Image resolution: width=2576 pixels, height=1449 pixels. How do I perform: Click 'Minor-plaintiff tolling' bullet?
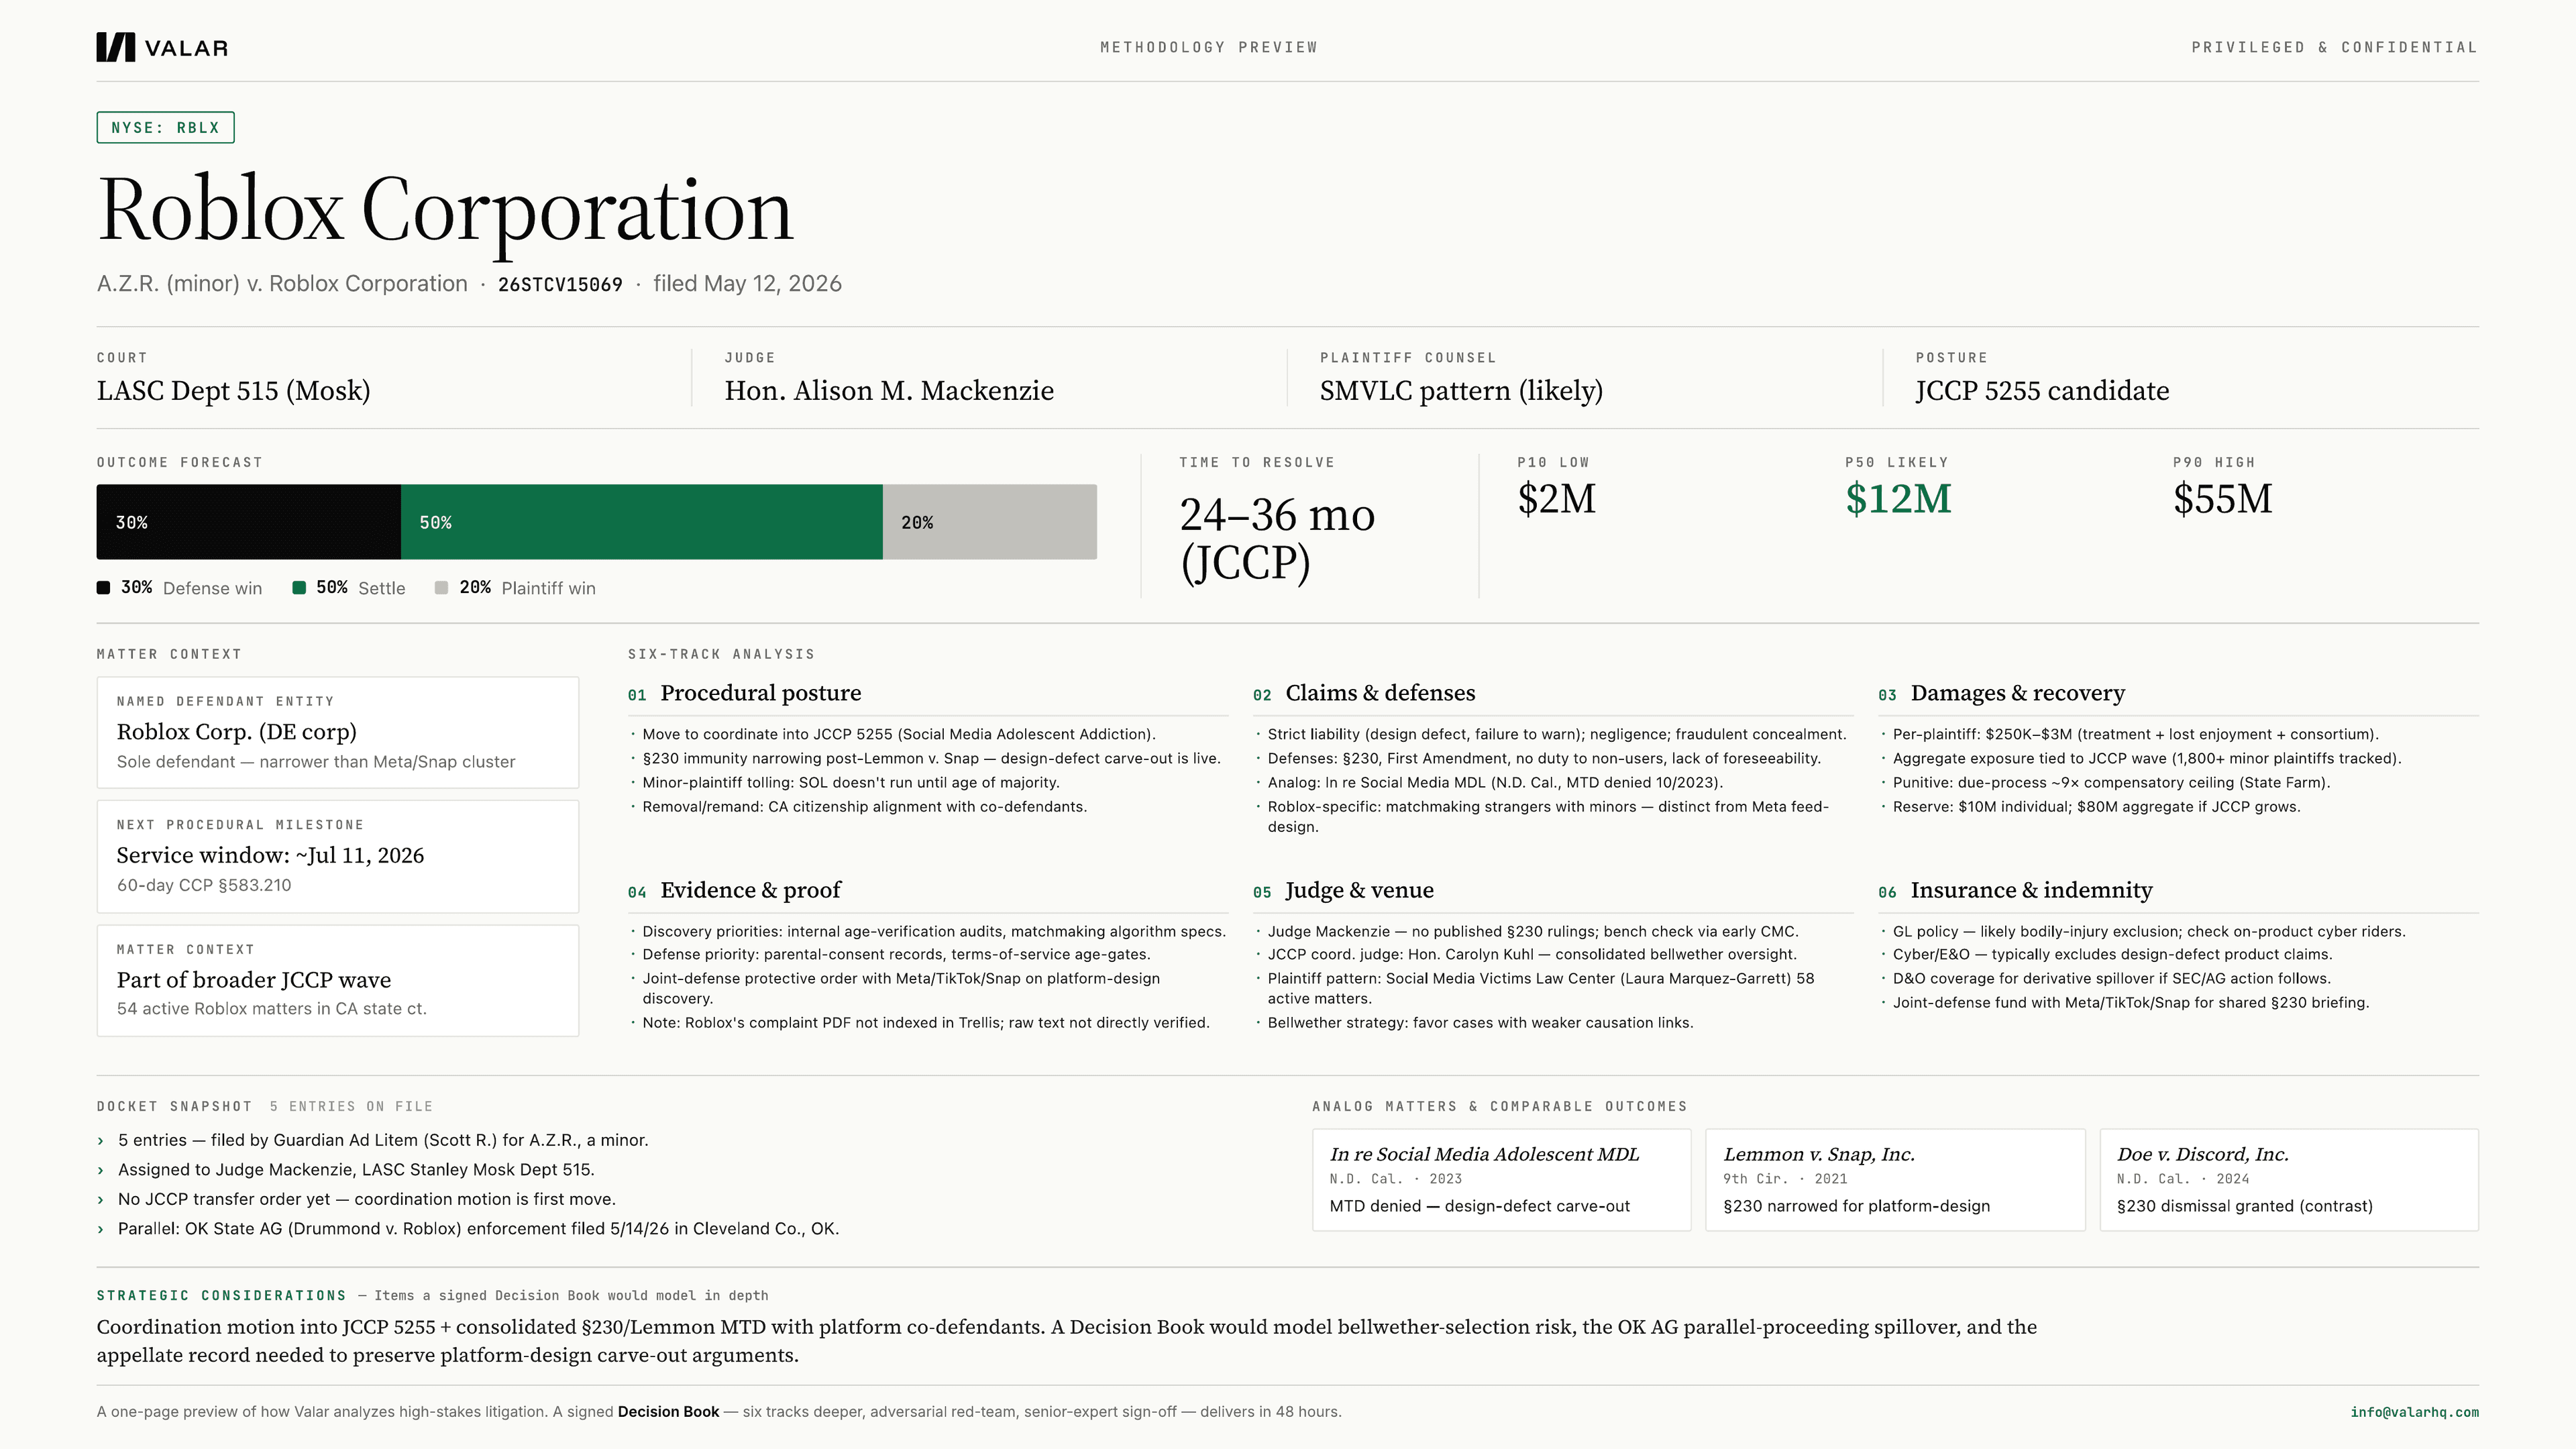(x=850, y=783)
